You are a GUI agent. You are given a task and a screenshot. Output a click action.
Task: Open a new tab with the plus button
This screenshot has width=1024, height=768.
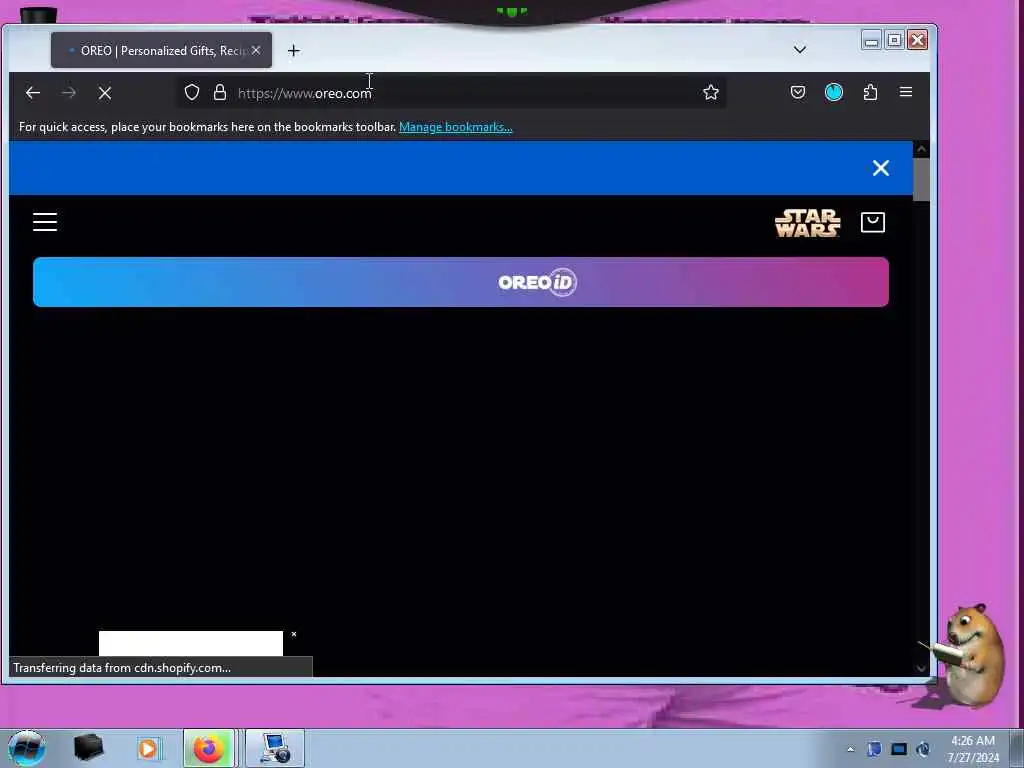point(294,50)
